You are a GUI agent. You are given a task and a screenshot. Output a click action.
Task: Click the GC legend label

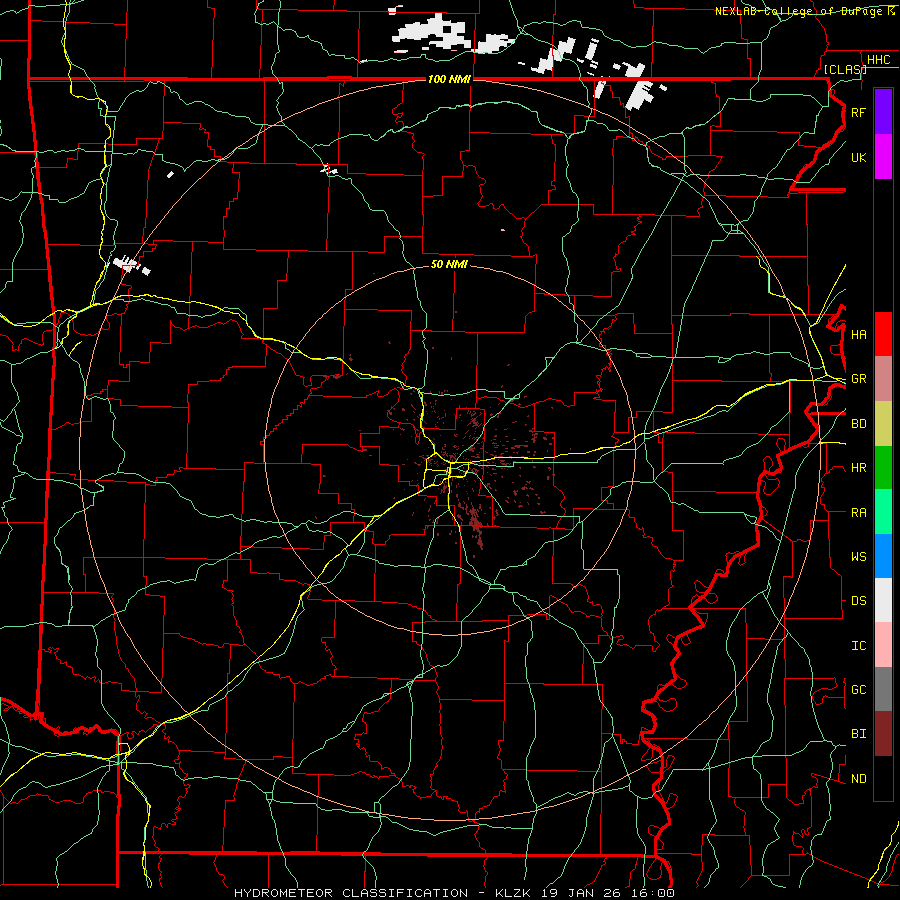coord(858,690)
